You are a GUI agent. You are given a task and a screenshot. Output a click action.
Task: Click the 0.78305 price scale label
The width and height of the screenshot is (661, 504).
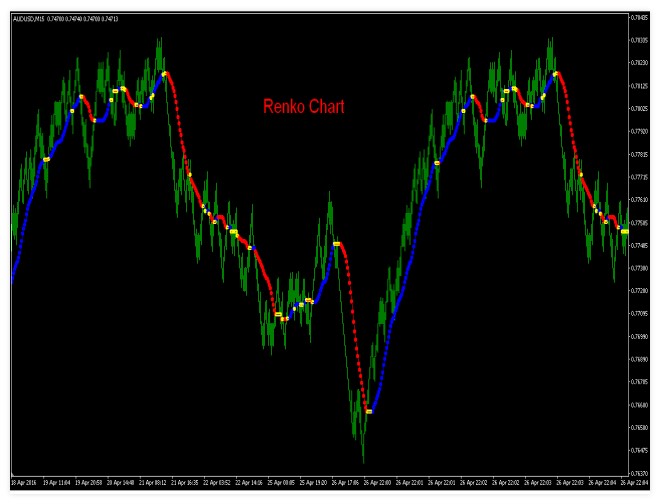coord(640,40)
